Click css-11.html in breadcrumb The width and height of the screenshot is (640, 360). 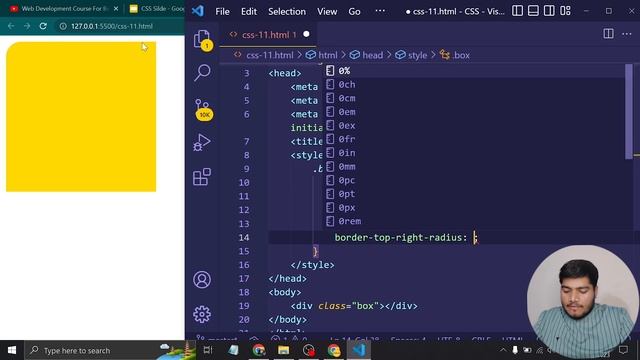[269, 55]
